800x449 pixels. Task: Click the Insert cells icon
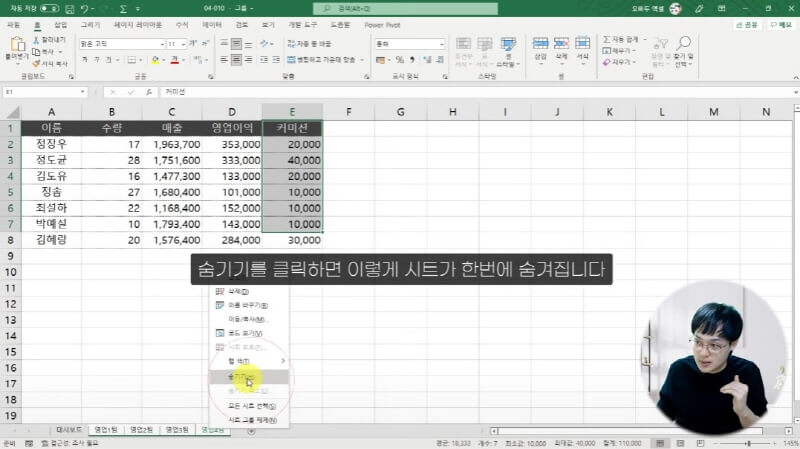[540, 43]
